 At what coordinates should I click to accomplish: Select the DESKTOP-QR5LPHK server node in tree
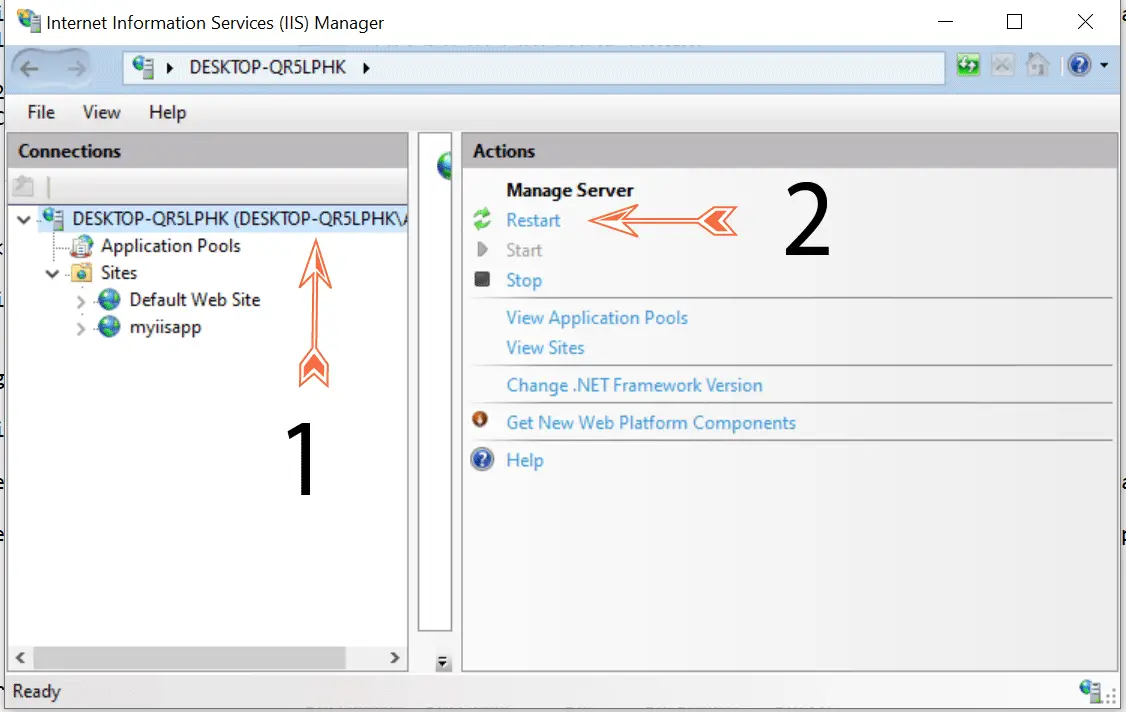pyautogui.click(x=239, y=218)
